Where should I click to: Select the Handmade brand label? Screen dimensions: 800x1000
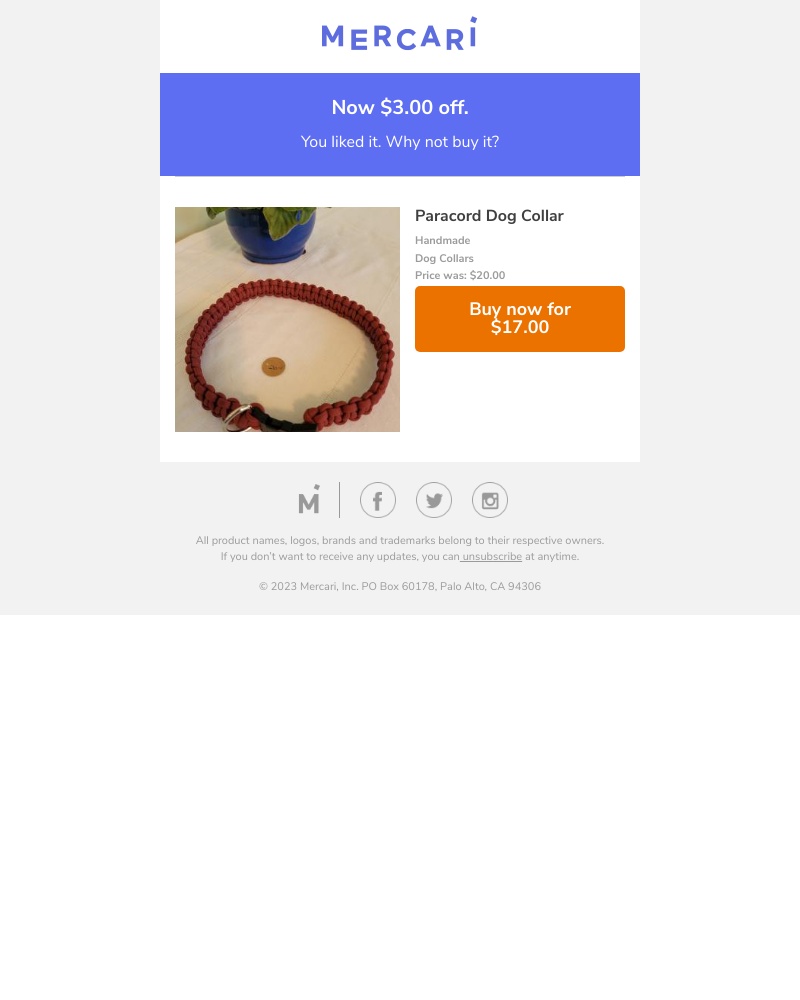(x=443, y=240)
